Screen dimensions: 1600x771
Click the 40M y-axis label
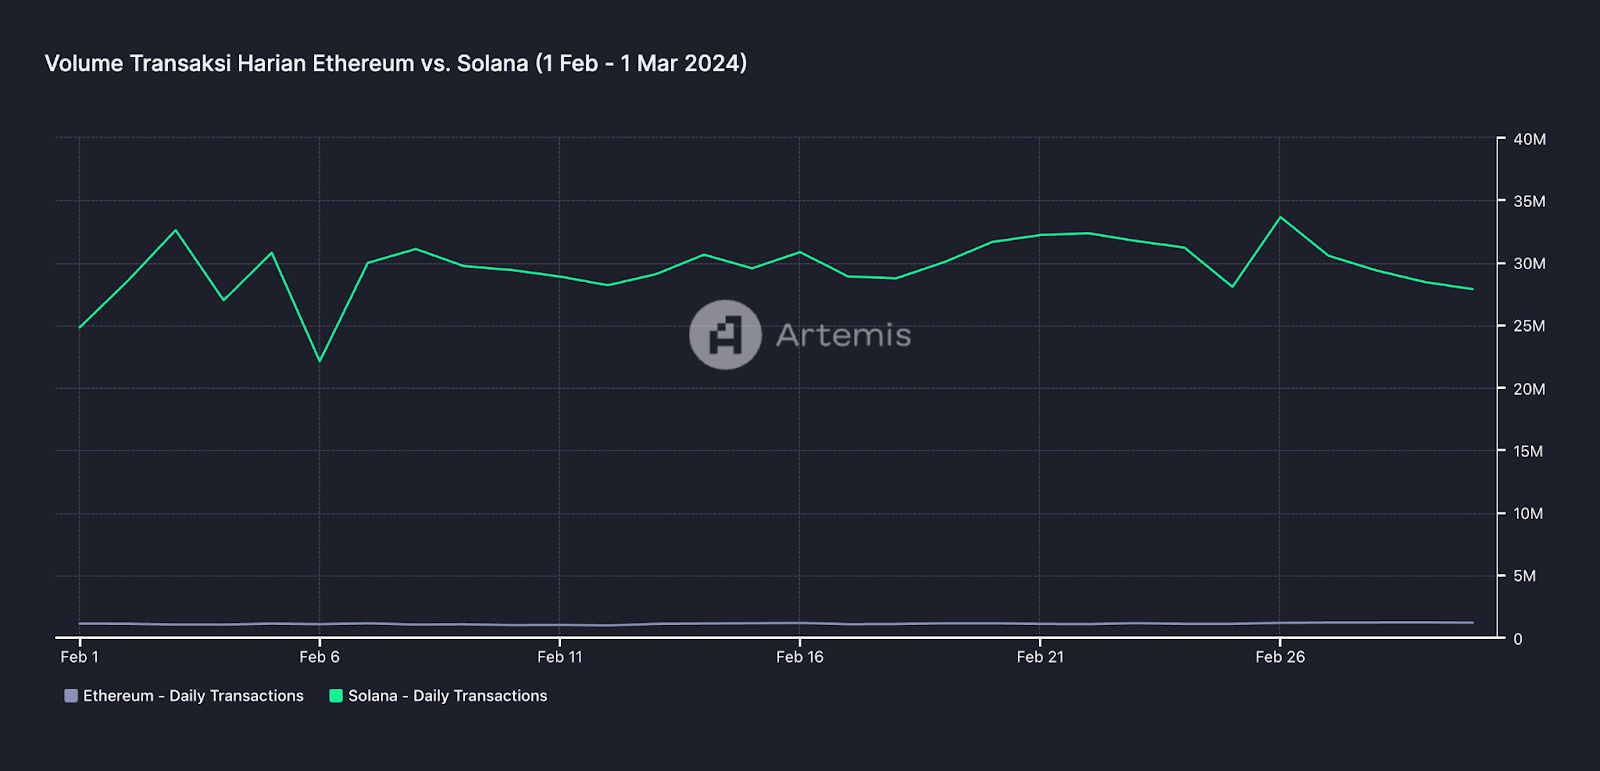tap(1529, 139)
